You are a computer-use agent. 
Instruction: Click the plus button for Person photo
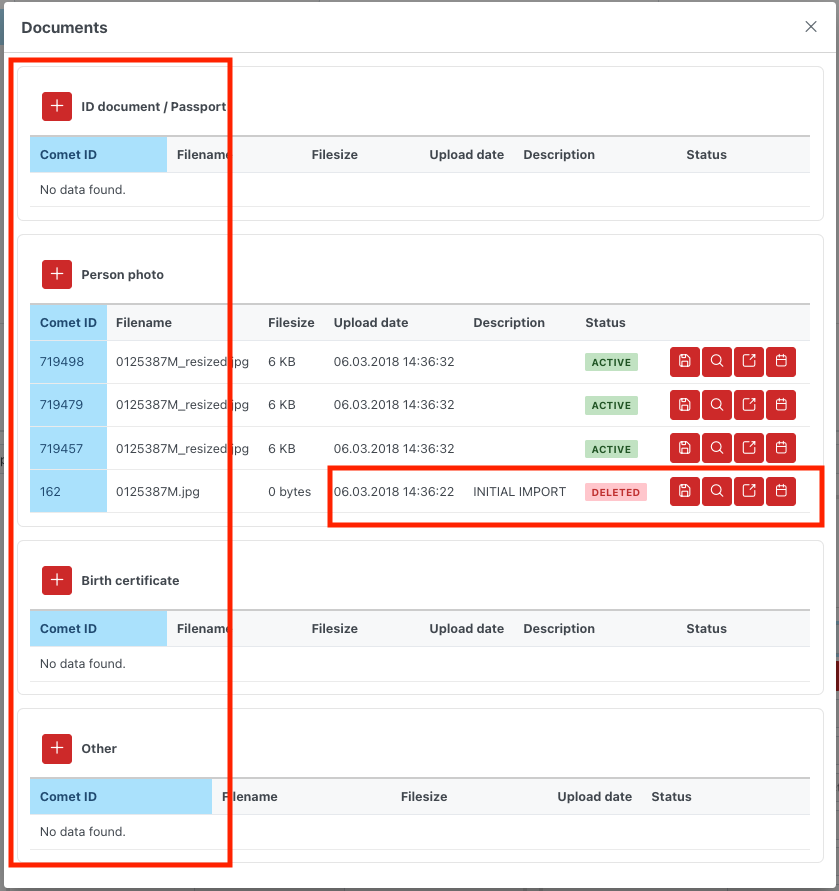[x=57, y=274]
